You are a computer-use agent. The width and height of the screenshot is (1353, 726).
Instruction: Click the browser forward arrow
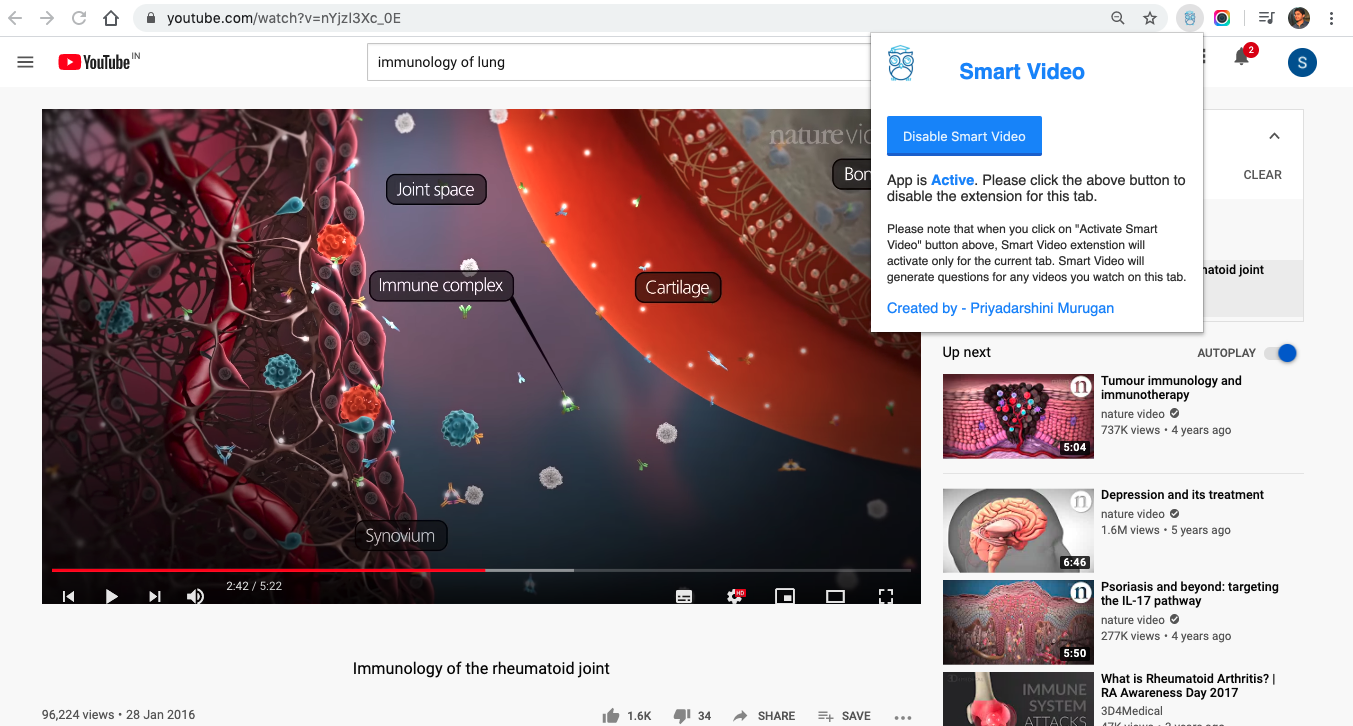[x=47, y=18]
